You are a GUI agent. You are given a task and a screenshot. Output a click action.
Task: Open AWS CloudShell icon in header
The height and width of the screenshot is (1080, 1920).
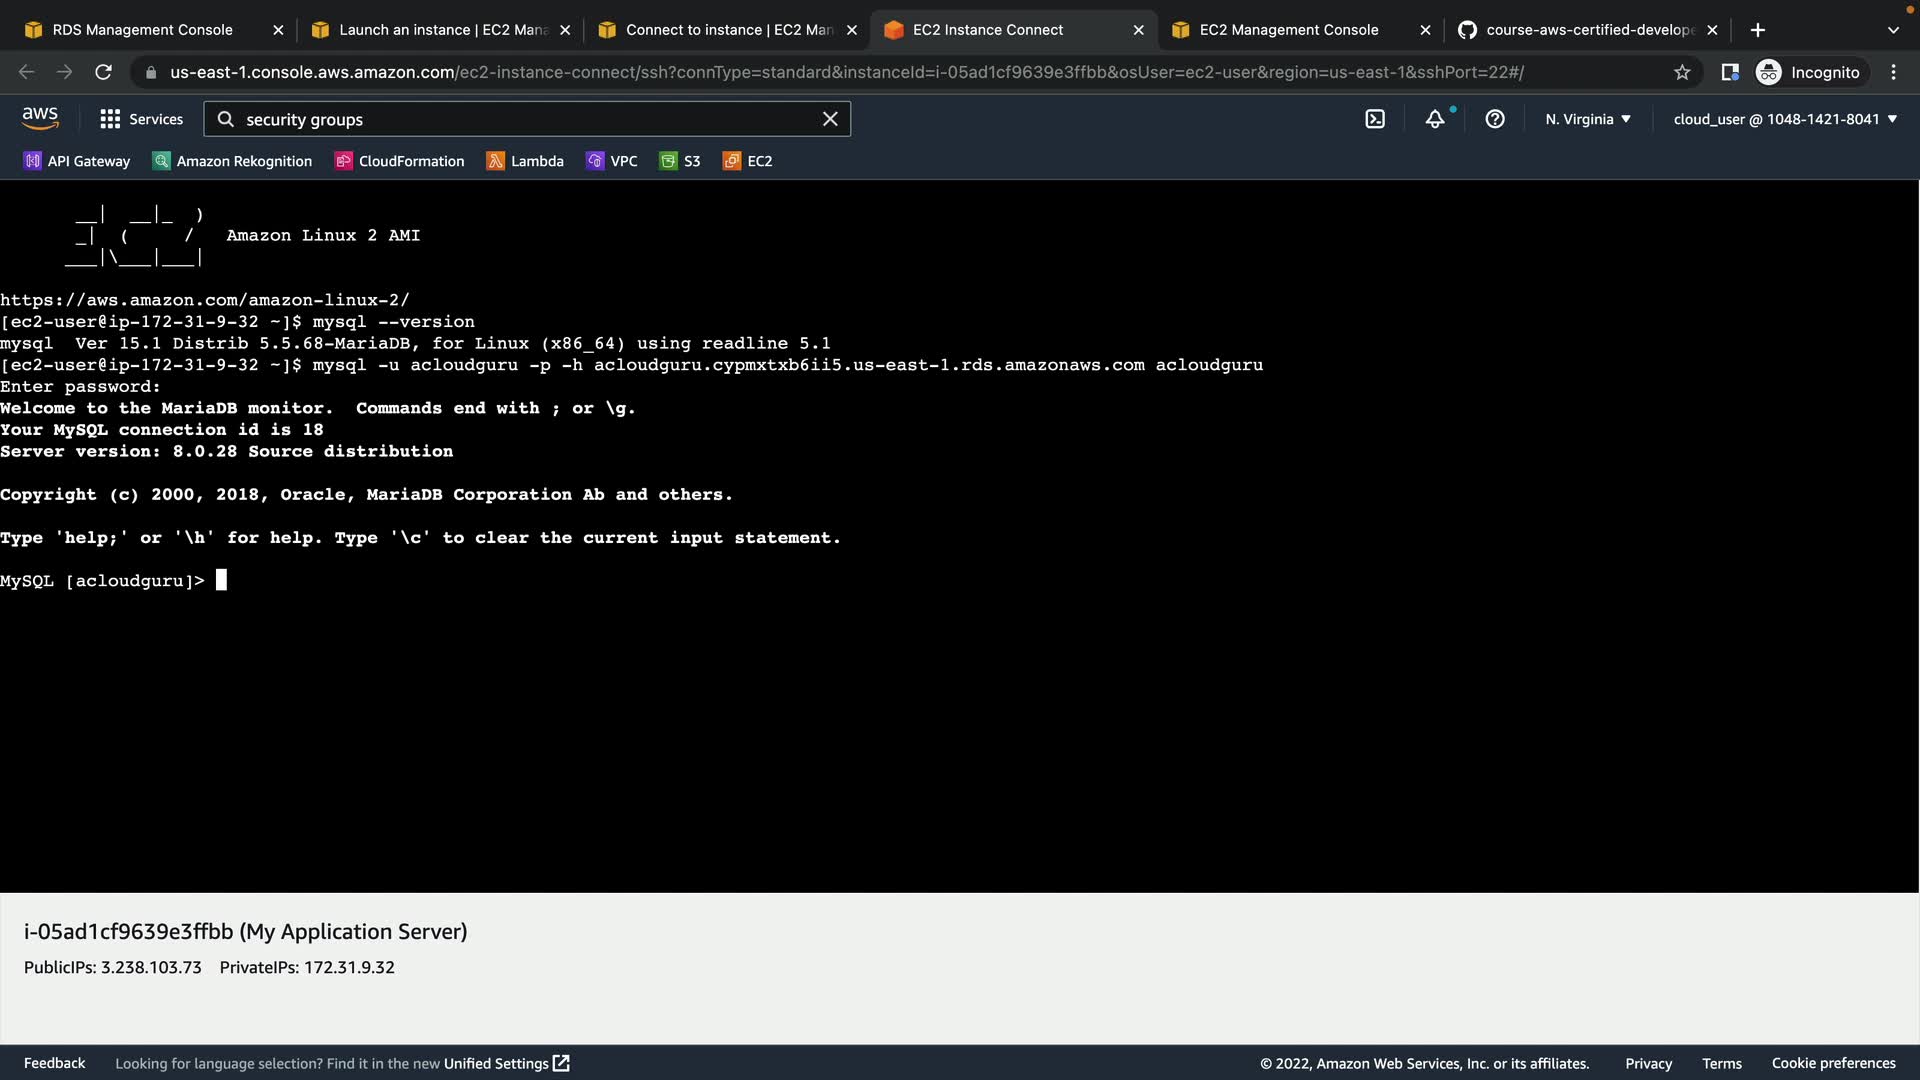point(1375,119)
